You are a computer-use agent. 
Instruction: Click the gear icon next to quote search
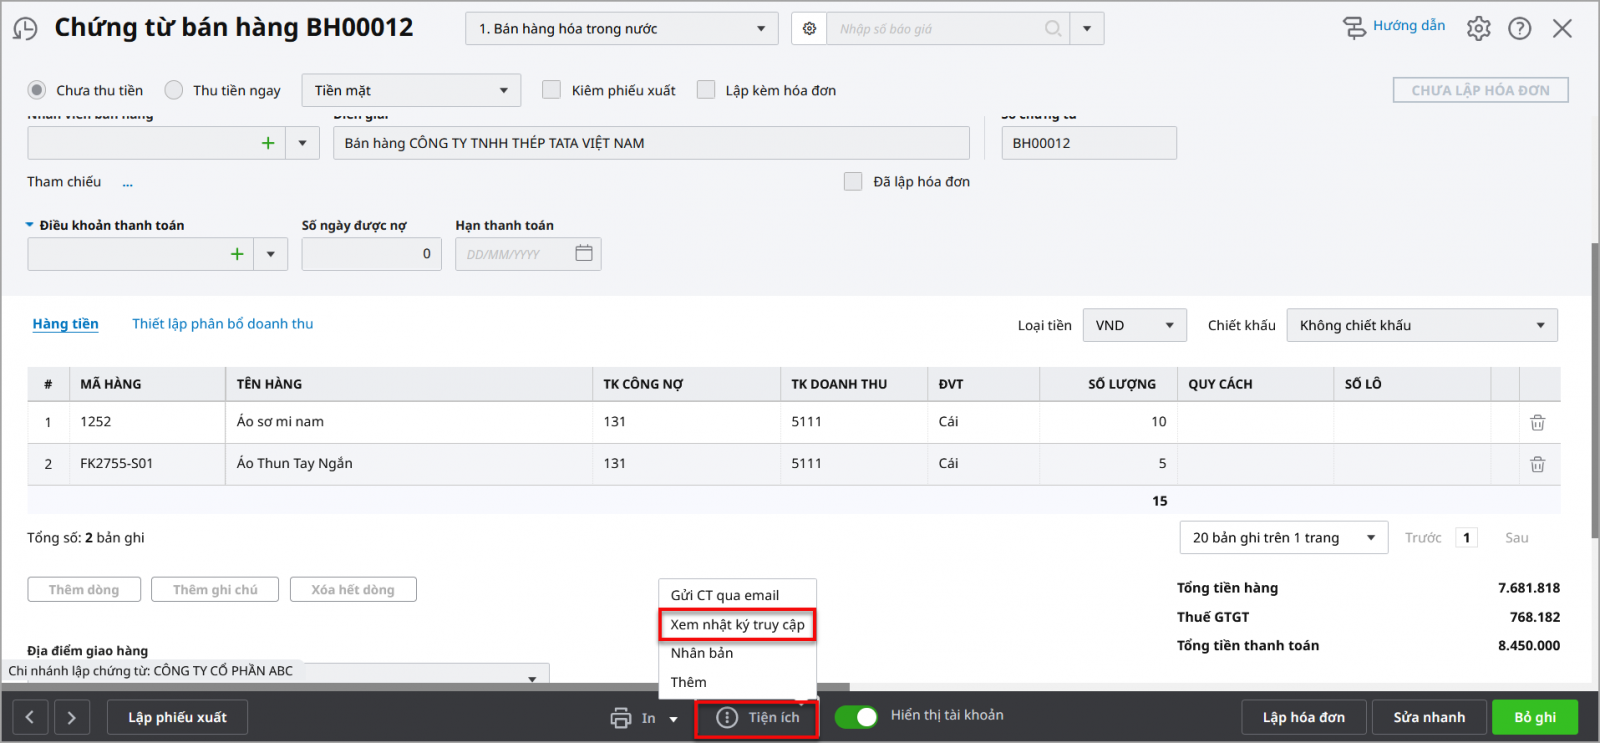coord(809,29)
